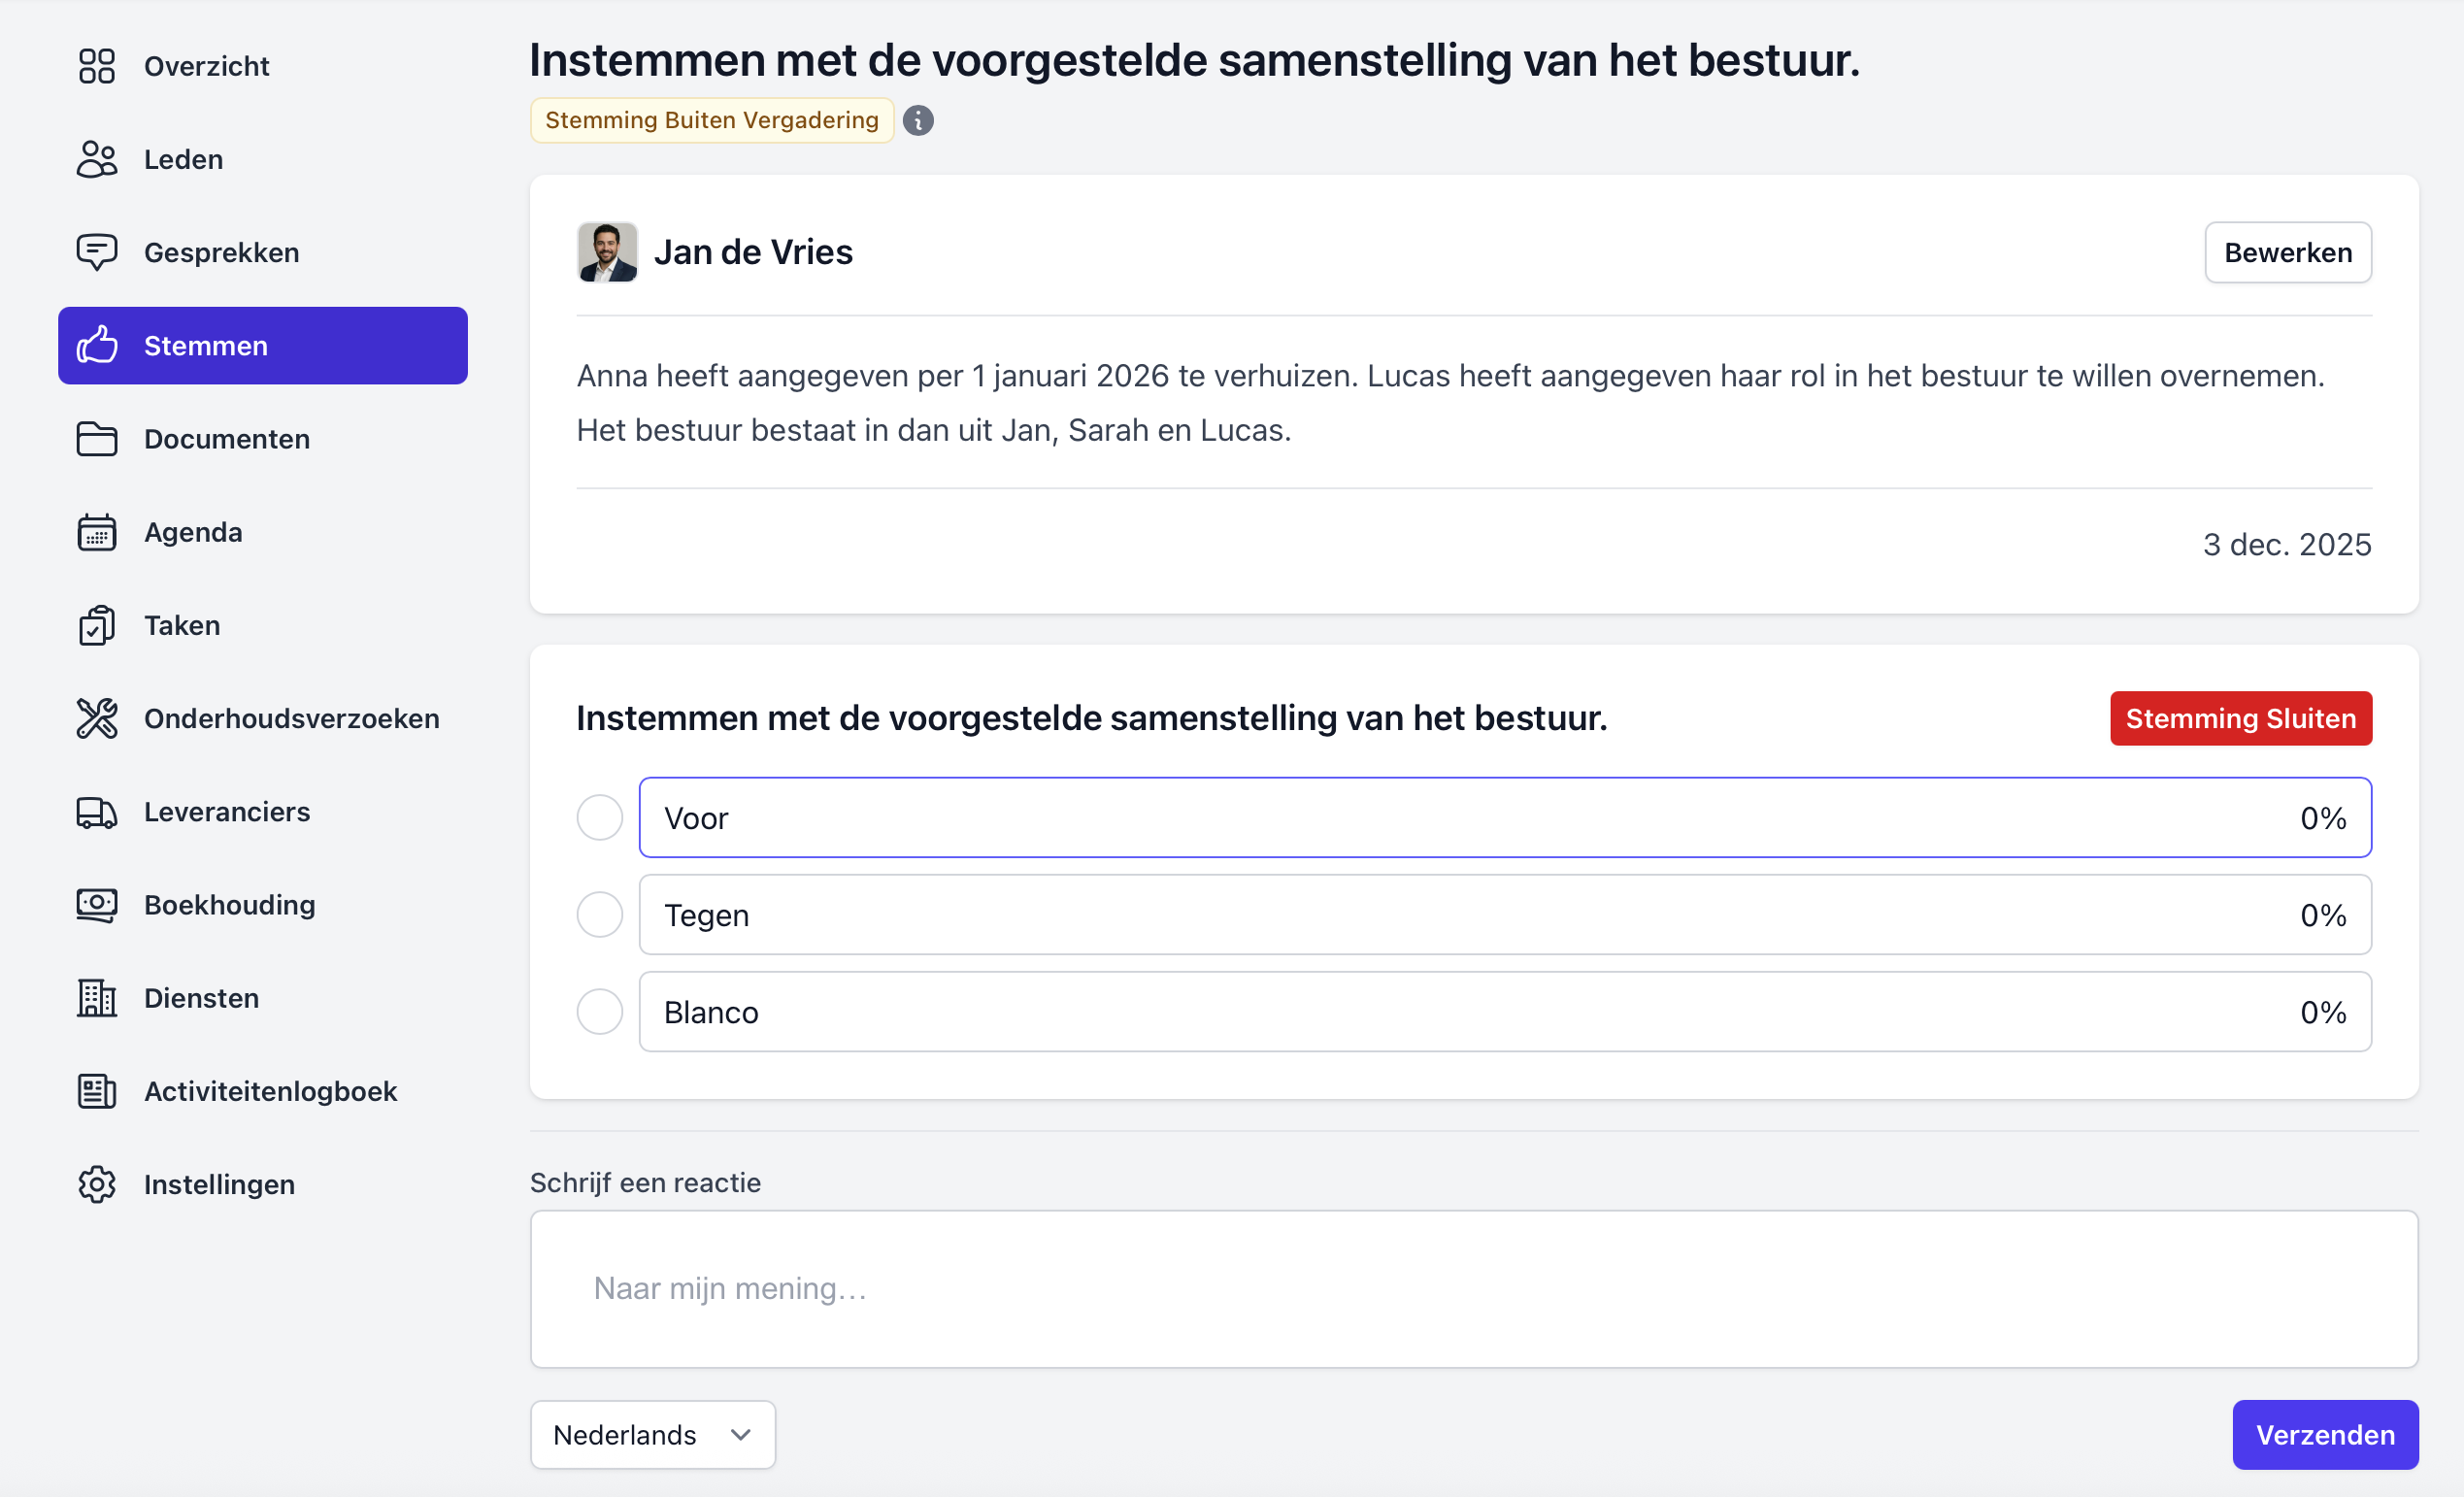Click the Activiteitenlogboek newspaper icon

click(97, 1091)
